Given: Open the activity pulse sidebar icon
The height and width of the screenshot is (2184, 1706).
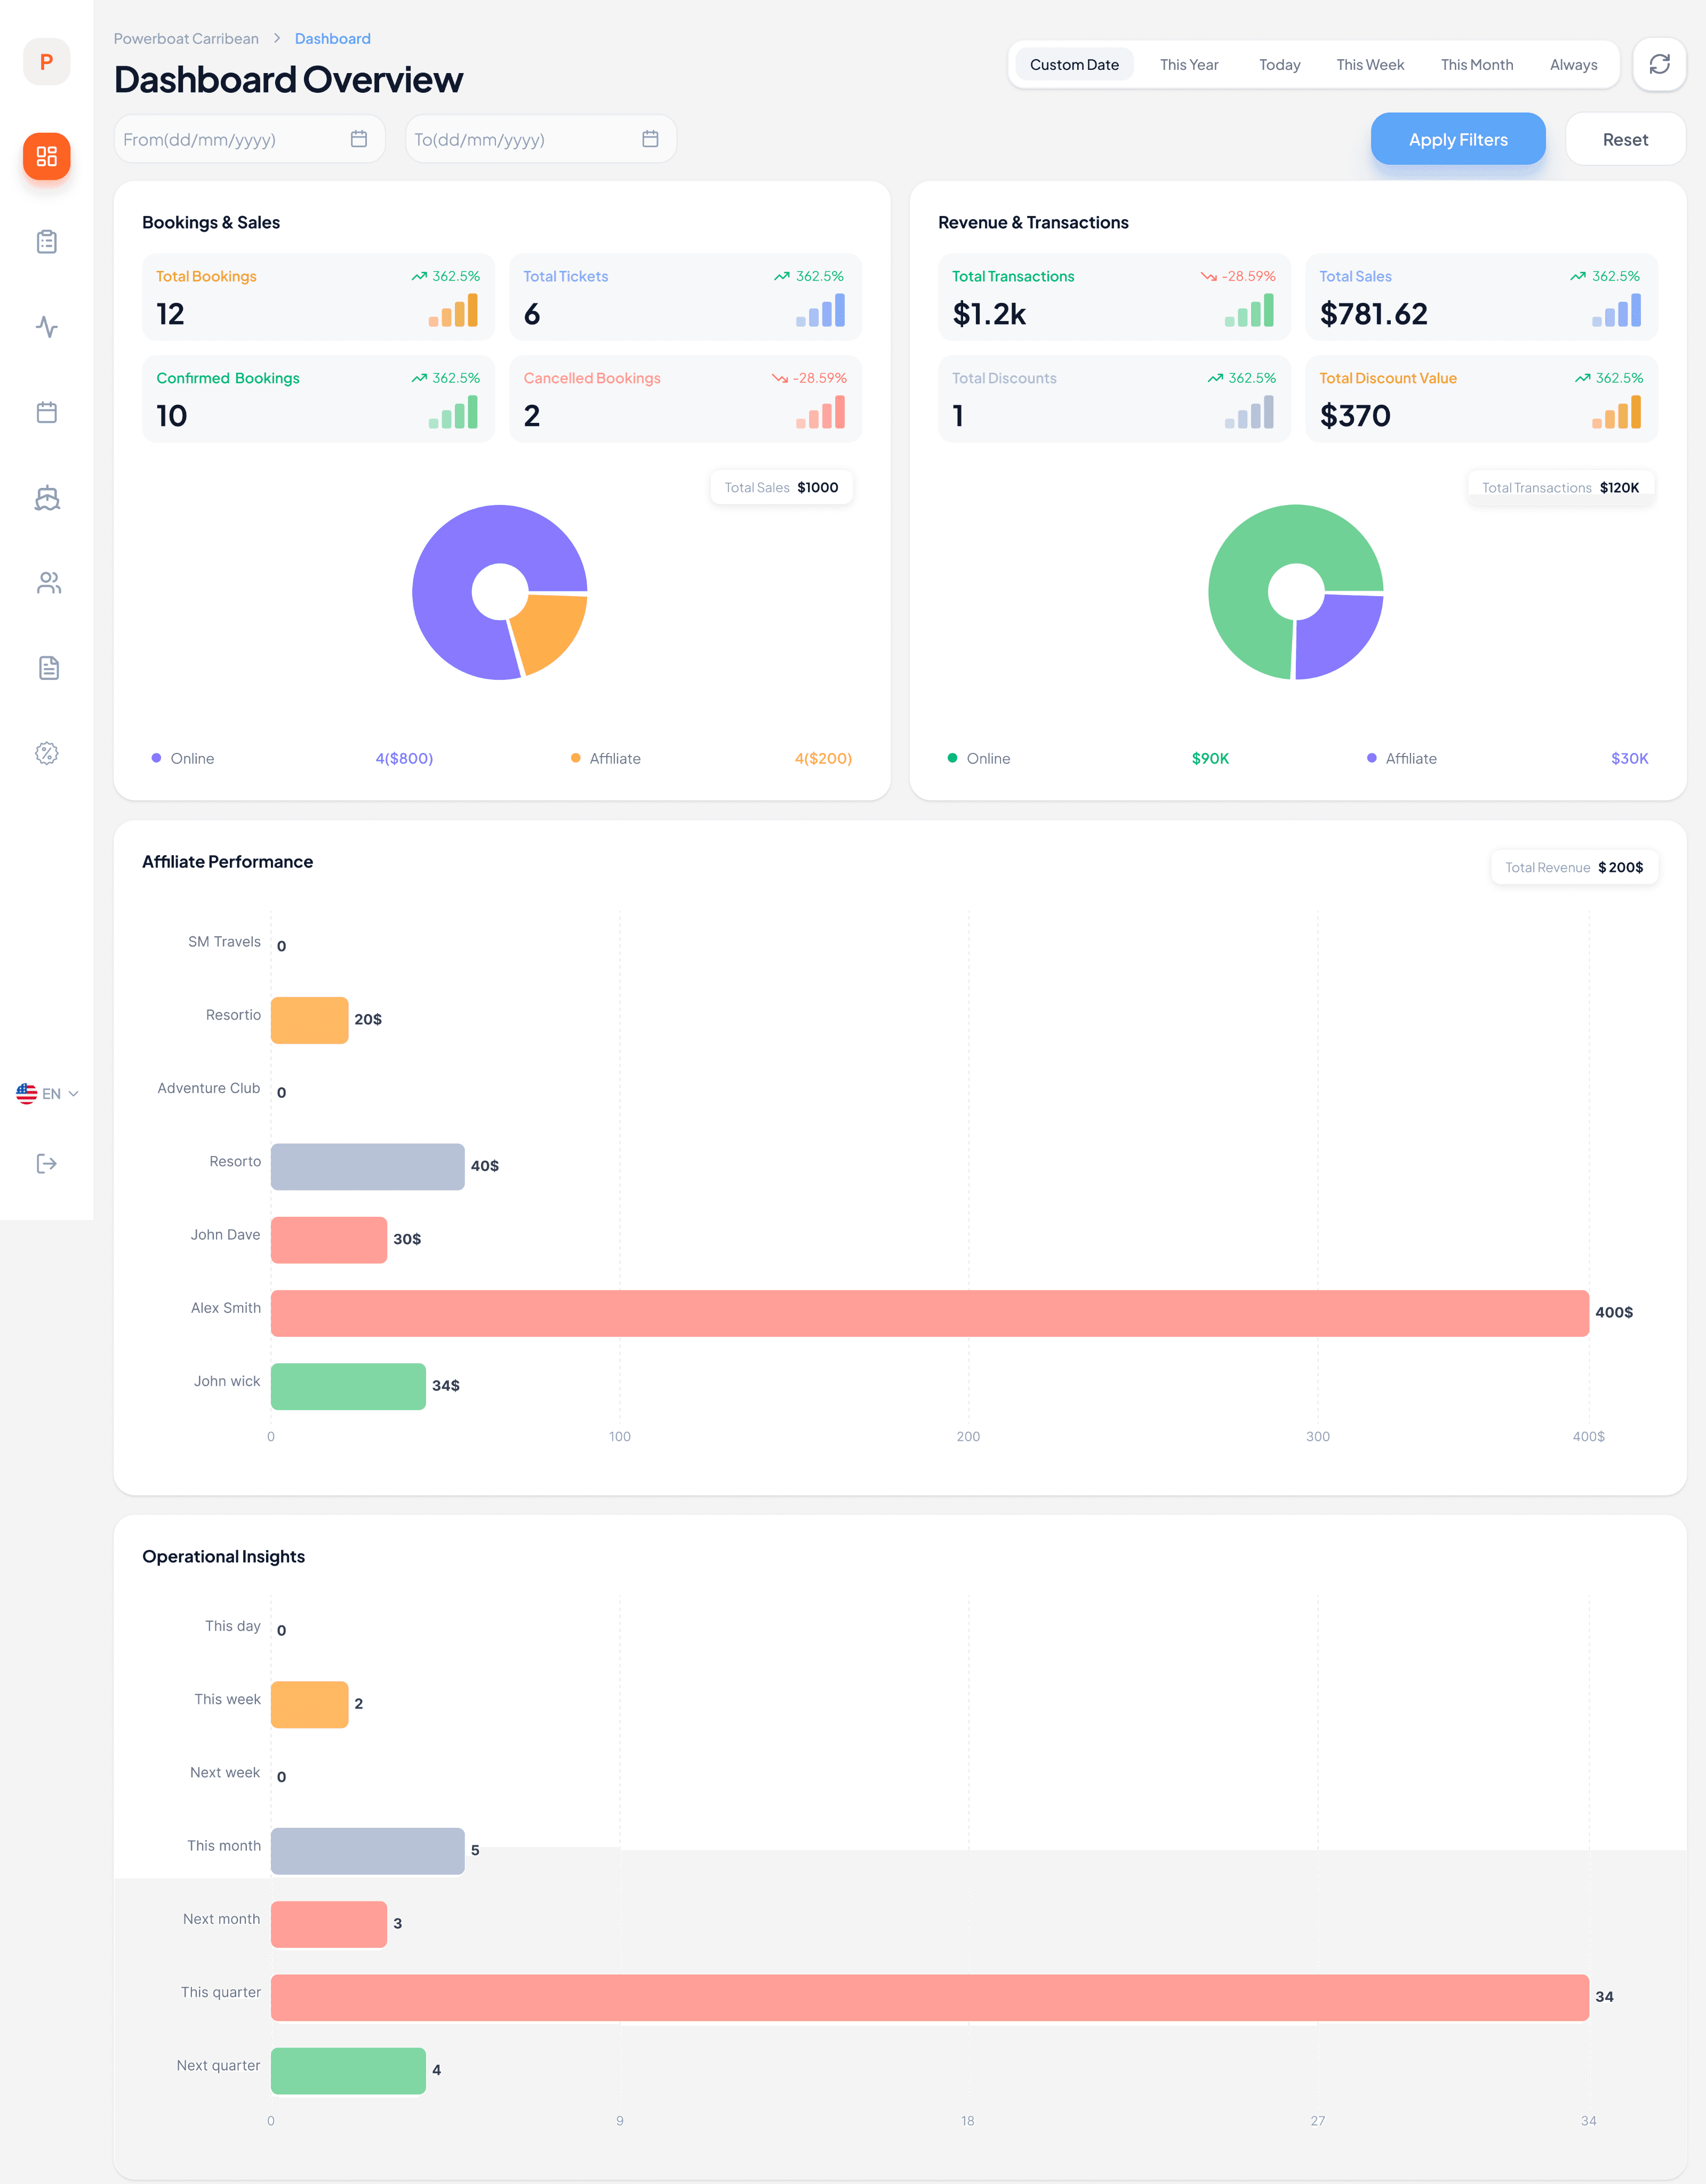Looking at the screenshot, I should click(47, 327).
